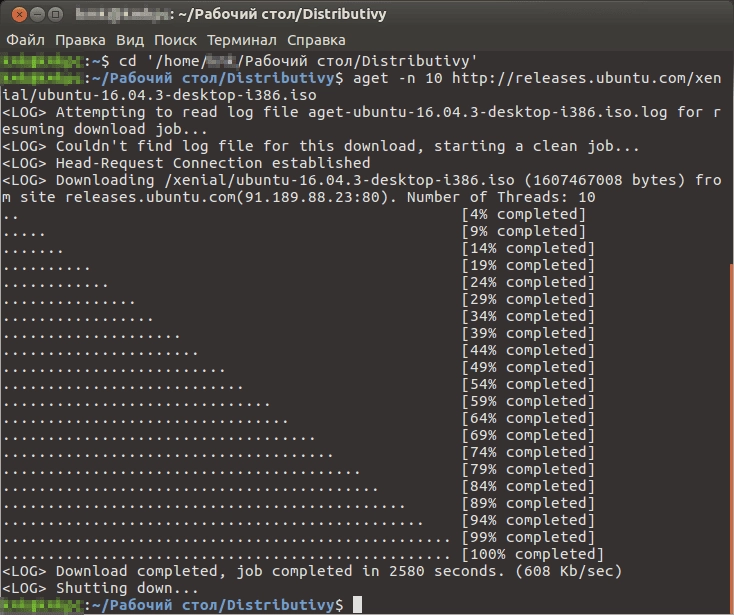Click the '[24% completed]' progress line
This screenshot has width=734, height=615.
(x=298, y=282)
